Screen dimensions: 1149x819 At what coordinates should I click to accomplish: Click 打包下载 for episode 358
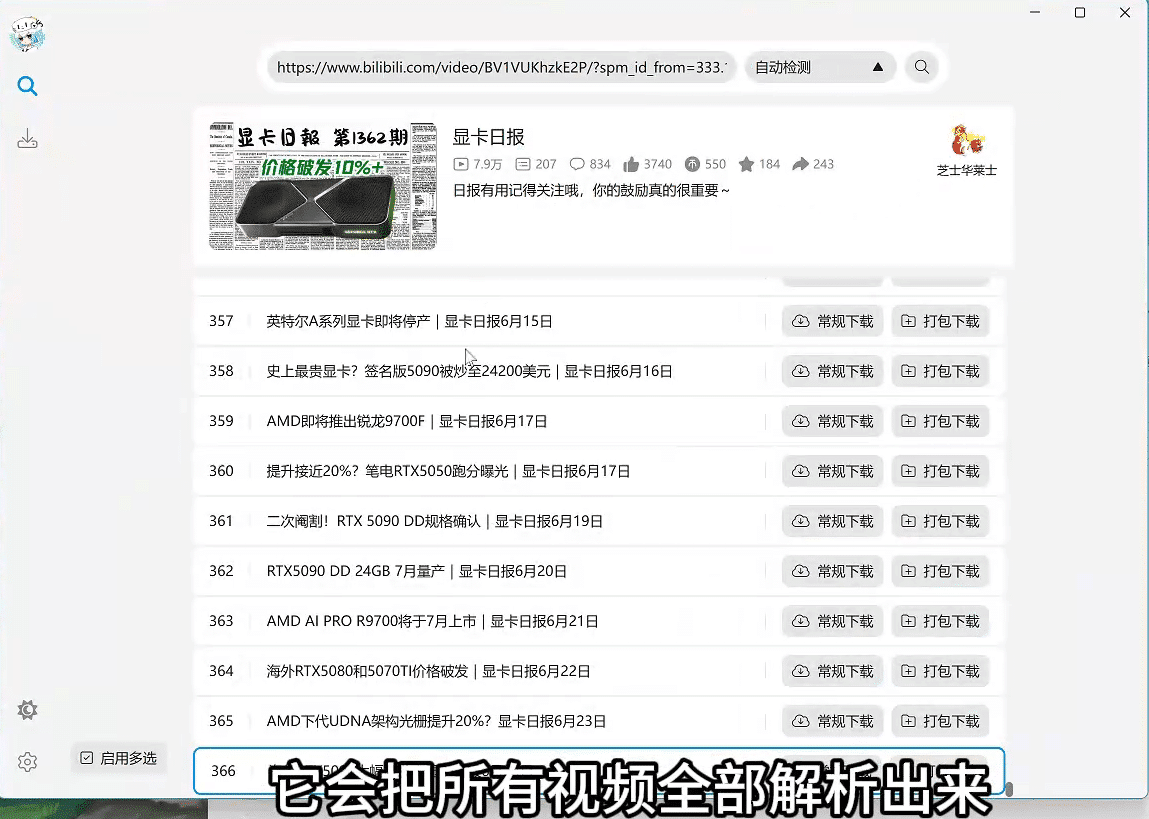tap(940, 371)
